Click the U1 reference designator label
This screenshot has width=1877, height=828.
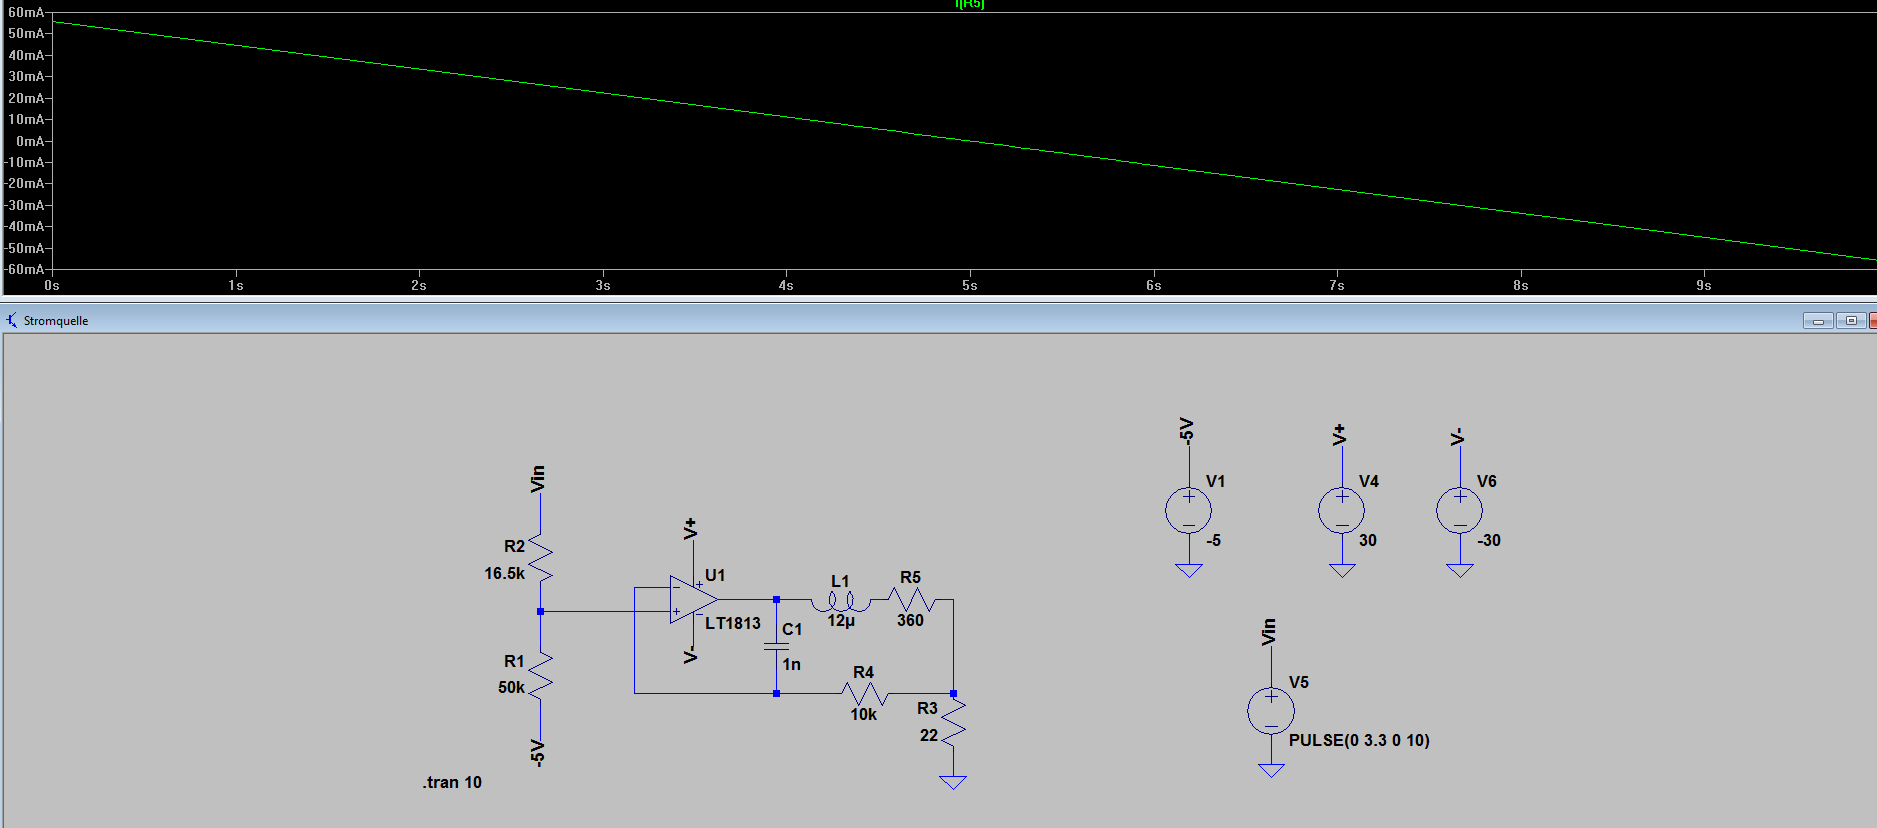click(x=715, y=575)
